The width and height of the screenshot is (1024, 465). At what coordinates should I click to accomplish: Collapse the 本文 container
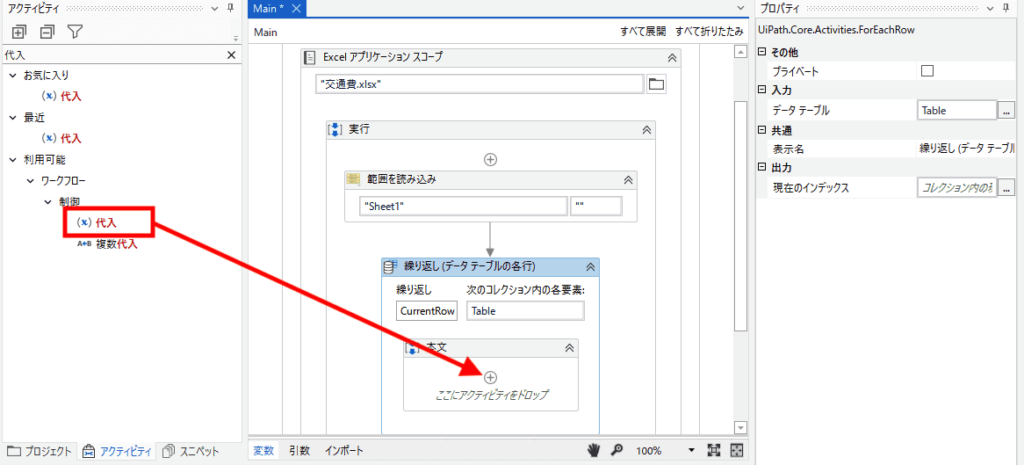[x=569, y=348]
